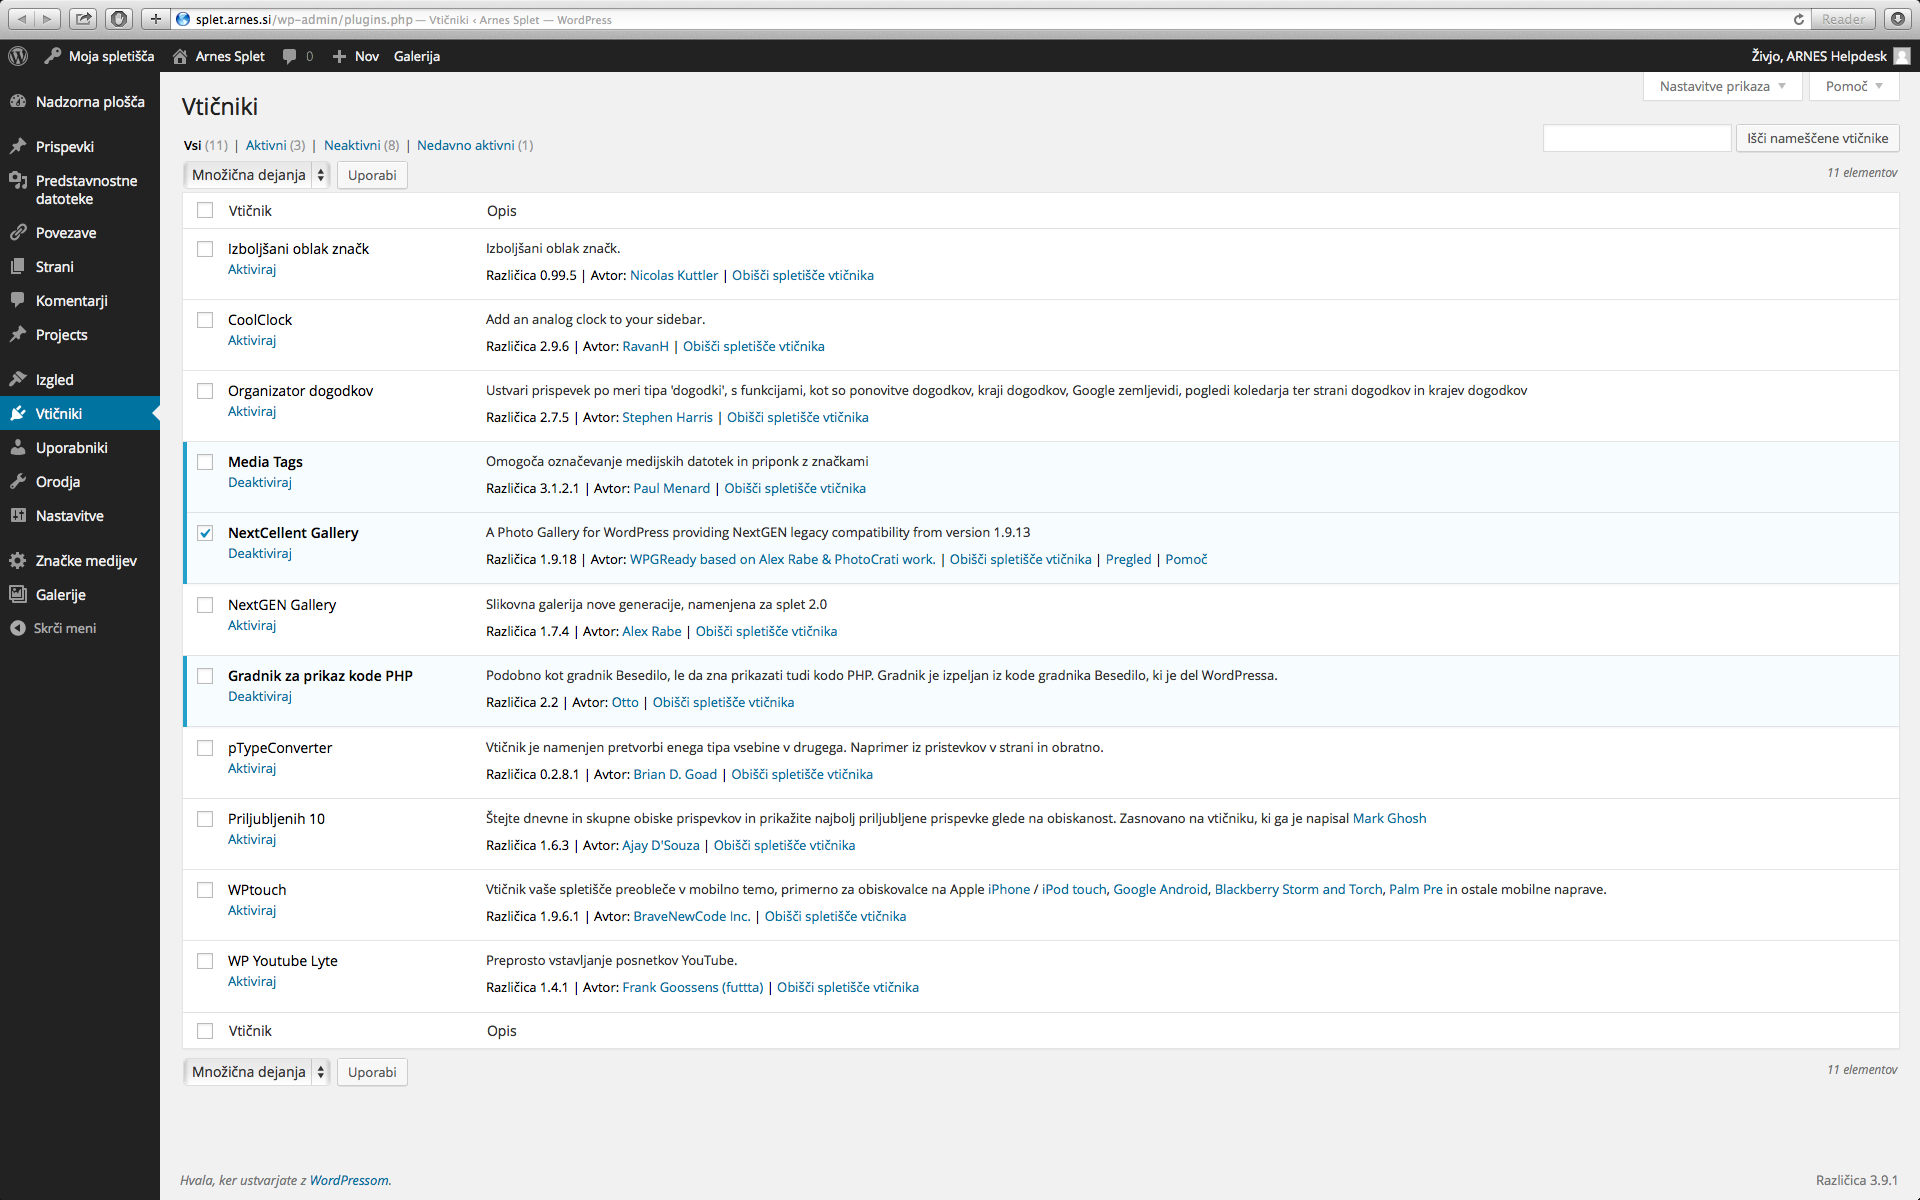1920x1200 pixels.
Task: Click the Povezave chain link icon
Action: coord(18,232)
